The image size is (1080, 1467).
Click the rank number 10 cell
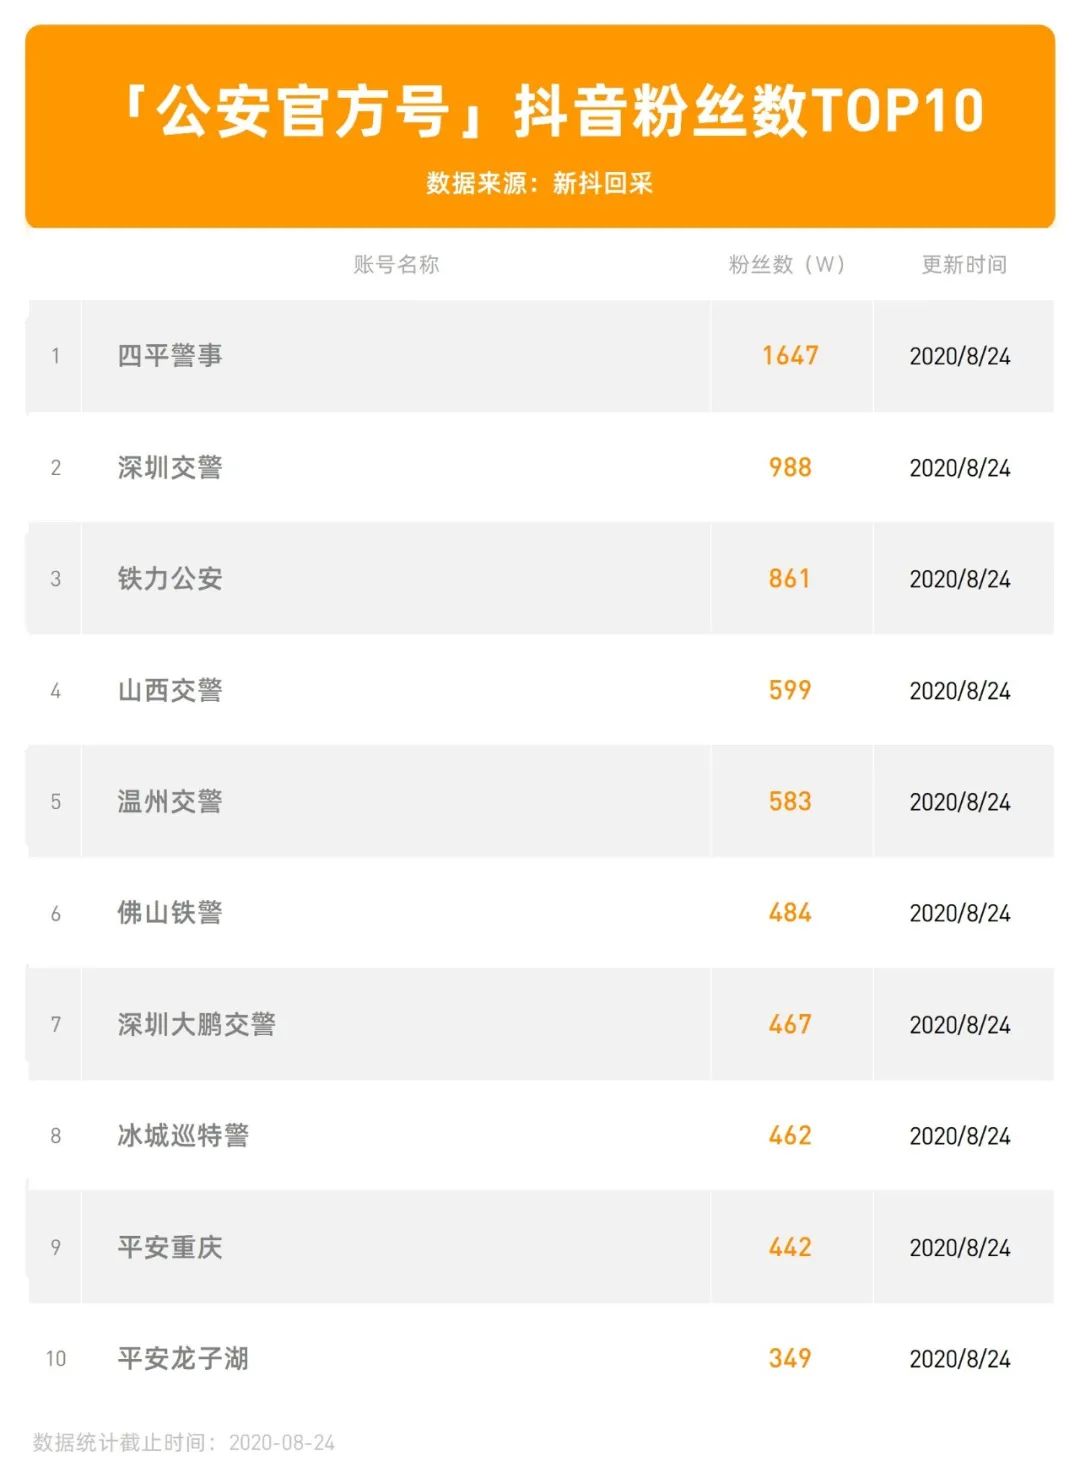pyautogui.click(x=56, y=1359)
